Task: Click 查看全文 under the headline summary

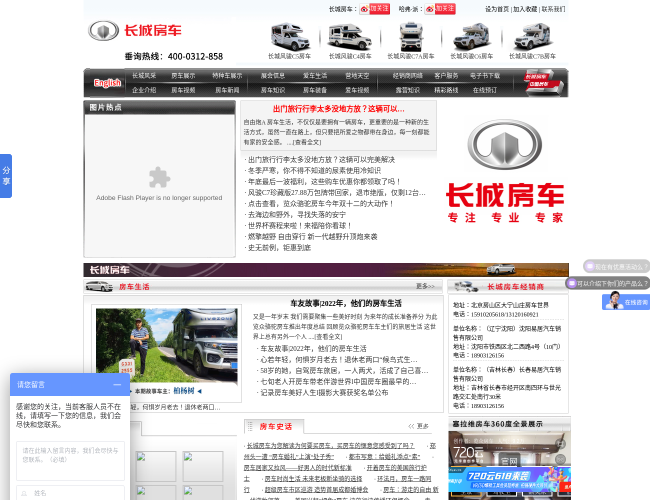Action: (x=307, y=142)
